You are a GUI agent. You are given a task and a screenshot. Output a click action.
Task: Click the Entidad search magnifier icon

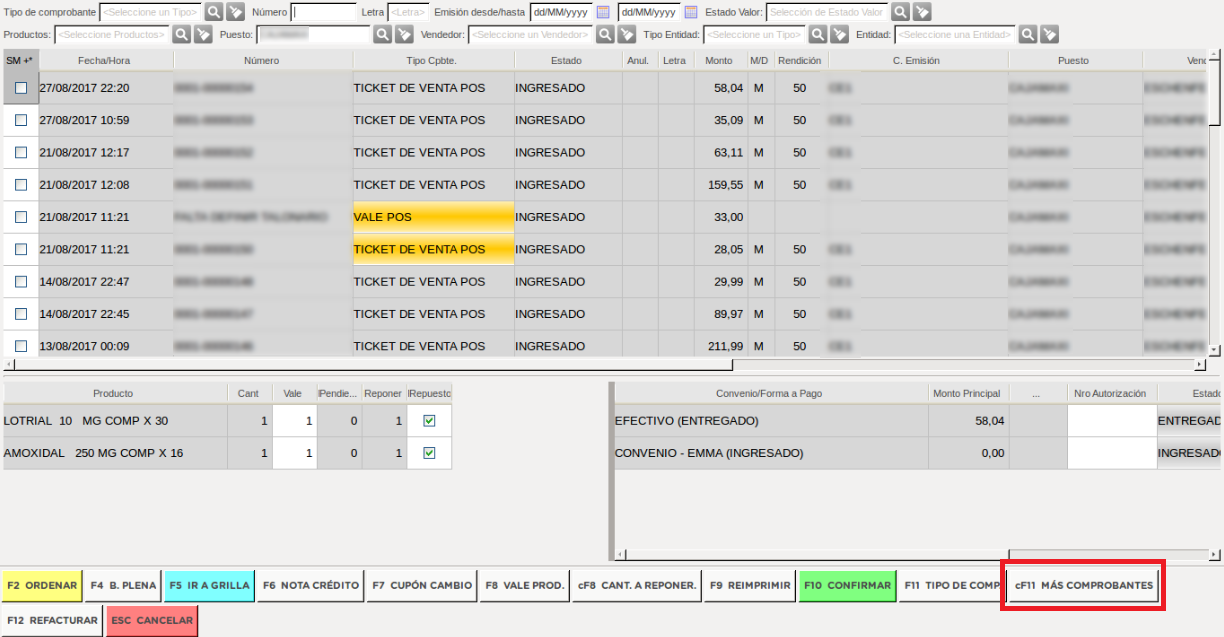[x=1028, y=35]
